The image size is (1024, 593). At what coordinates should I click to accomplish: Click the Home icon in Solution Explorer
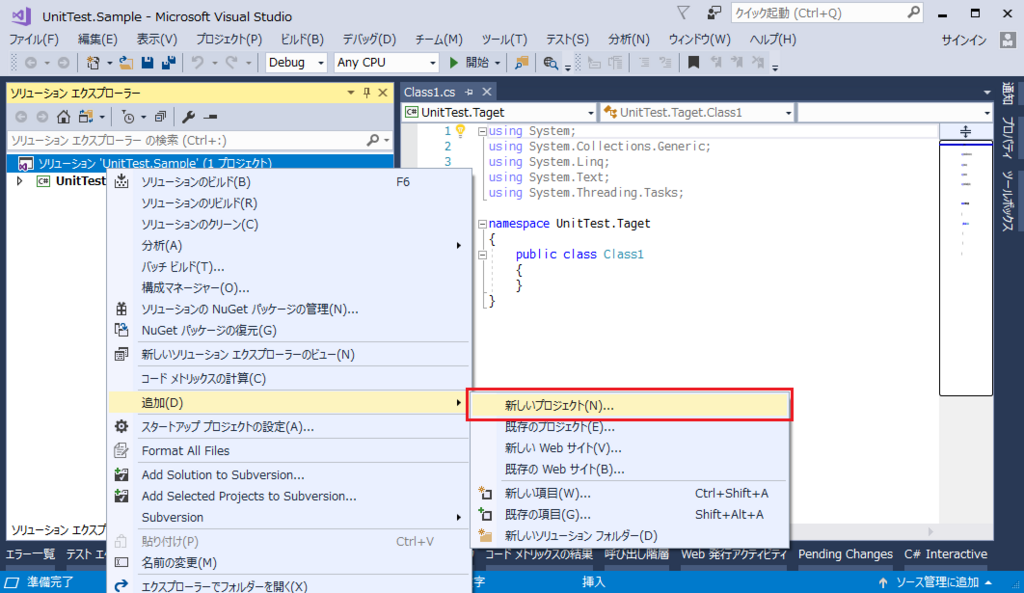click(63, 117)
